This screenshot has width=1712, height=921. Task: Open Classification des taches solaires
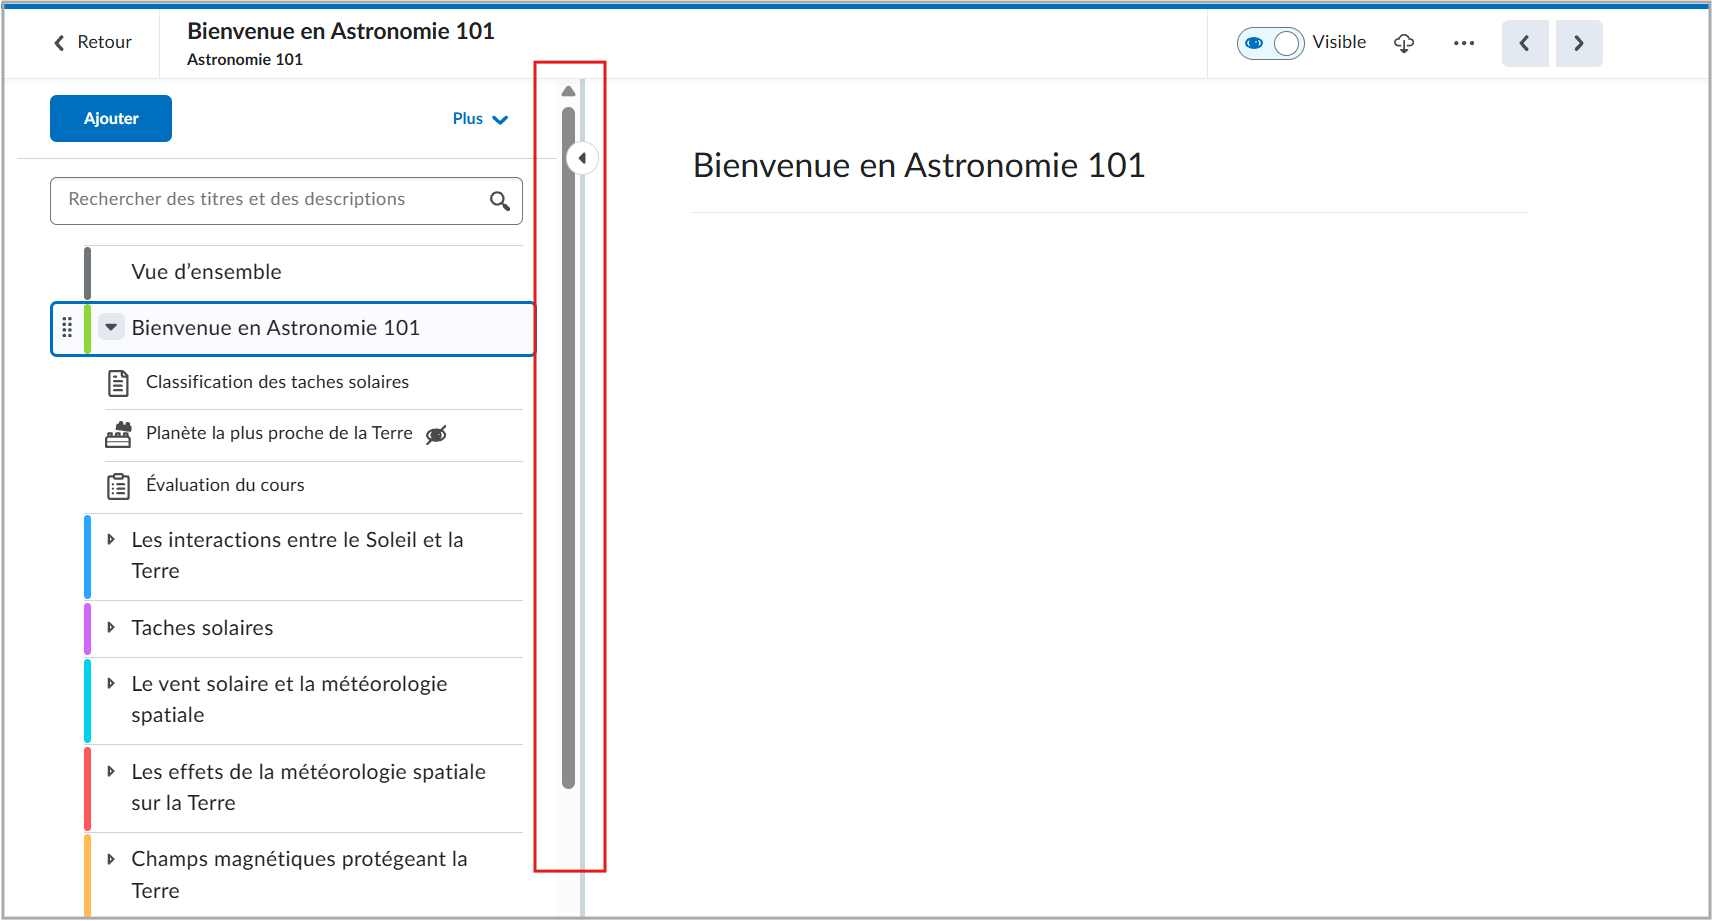point(277,382)
